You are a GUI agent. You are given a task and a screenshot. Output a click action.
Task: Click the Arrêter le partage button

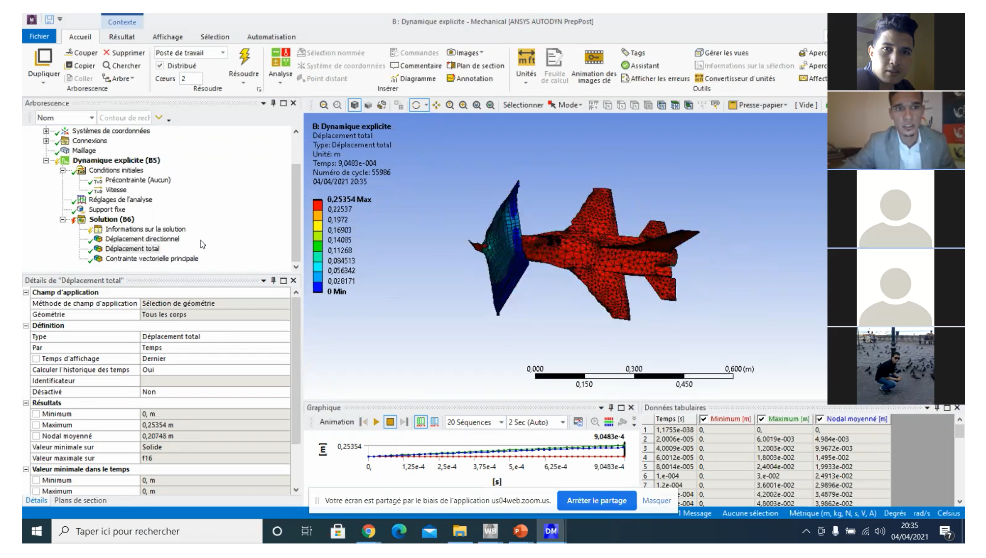coord(596,501)
